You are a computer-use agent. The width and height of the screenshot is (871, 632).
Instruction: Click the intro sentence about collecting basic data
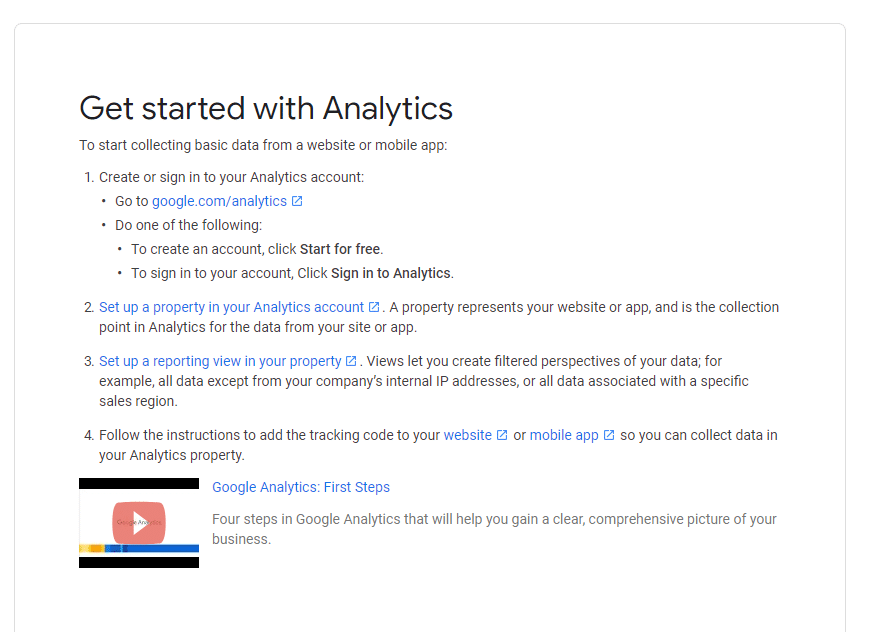pos(263,145)
